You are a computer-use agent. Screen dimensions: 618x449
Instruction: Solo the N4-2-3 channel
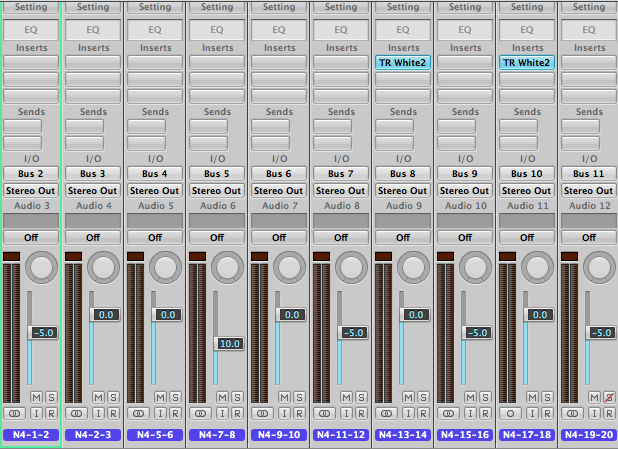tap(113, 397)
